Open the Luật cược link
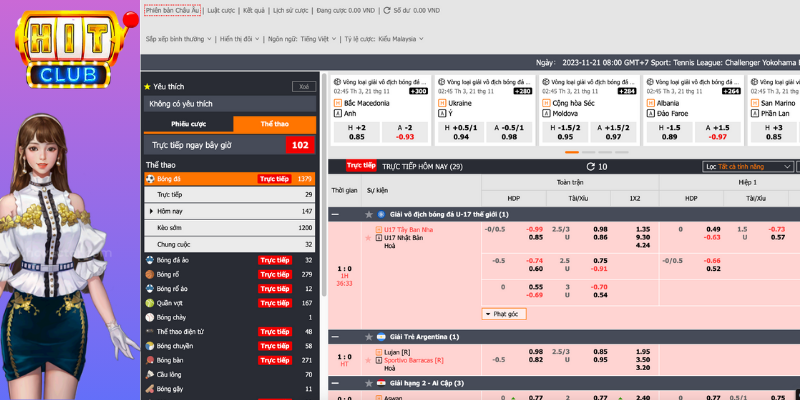The image size is (800, 400). 221,9
